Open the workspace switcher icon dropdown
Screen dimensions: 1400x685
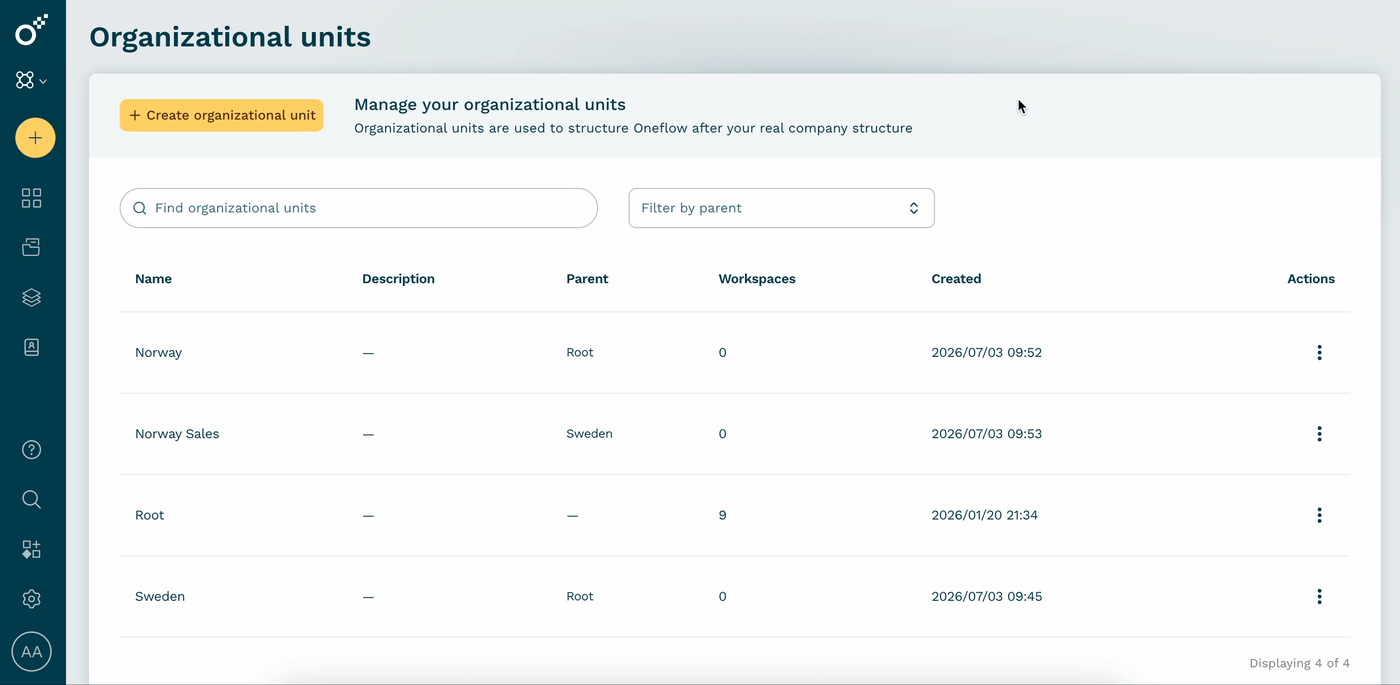tap(32, 81)
